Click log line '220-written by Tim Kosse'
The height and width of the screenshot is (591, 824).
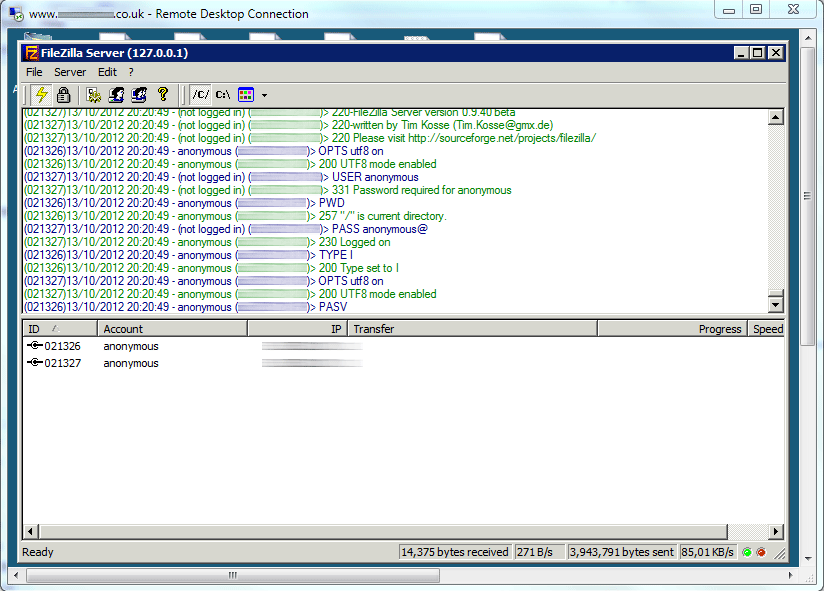click(289, 125)
